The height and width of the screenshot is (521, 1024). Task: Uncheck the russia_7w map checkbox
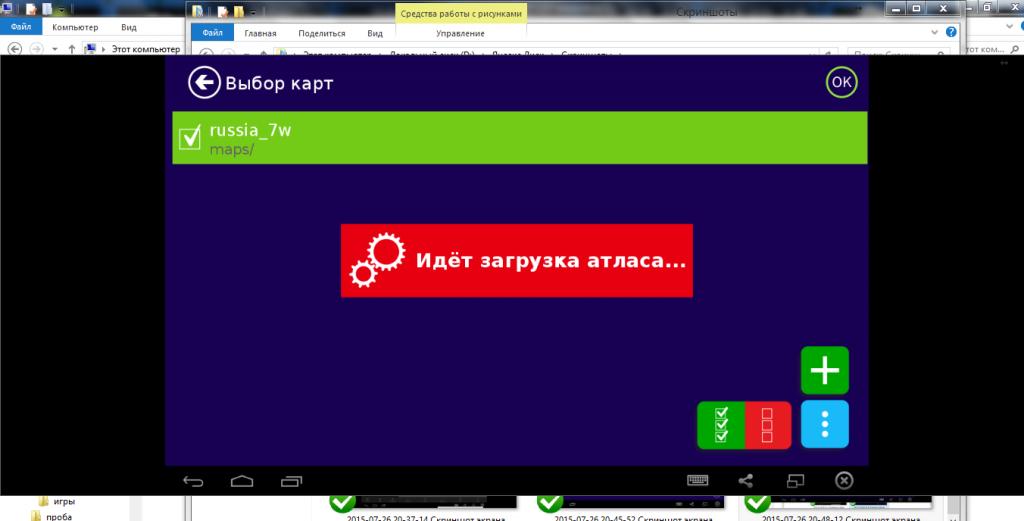pyautogui.click(x=190, y=138)
